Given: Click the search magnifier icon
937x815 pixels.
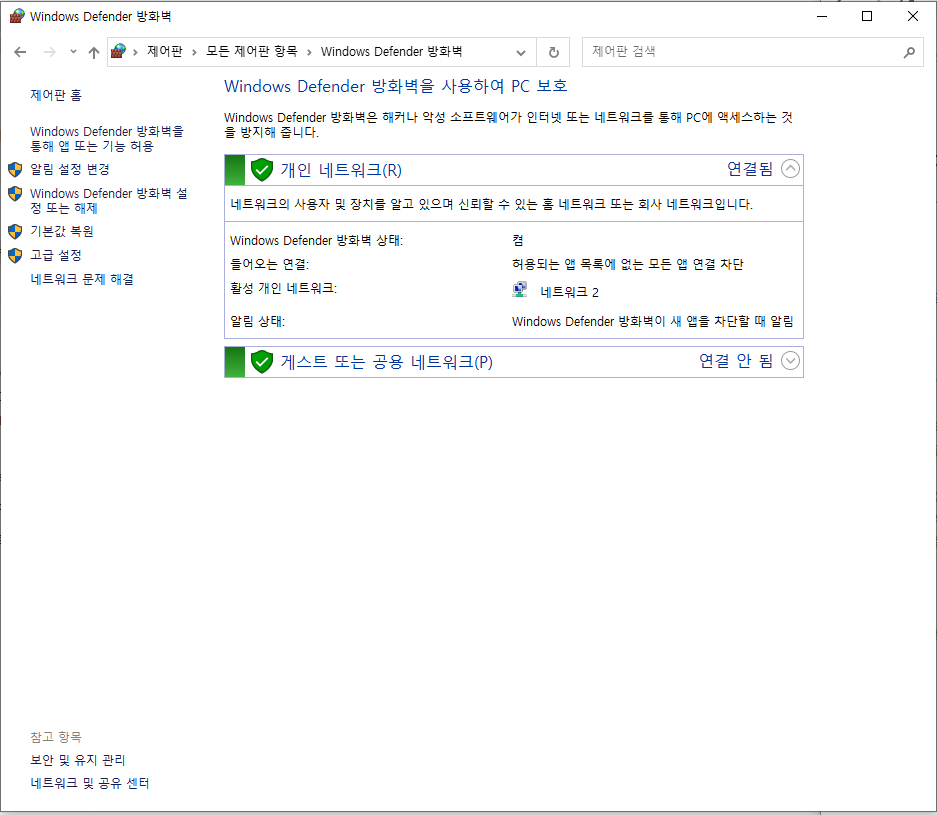Looking at the screenshot, I should (909, 52).
